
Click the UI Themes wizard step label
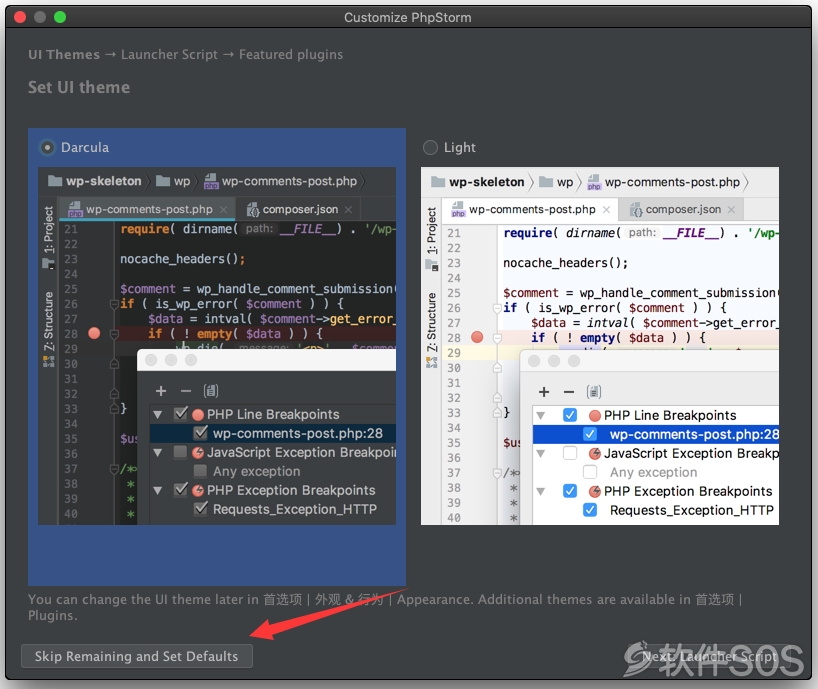64,54
